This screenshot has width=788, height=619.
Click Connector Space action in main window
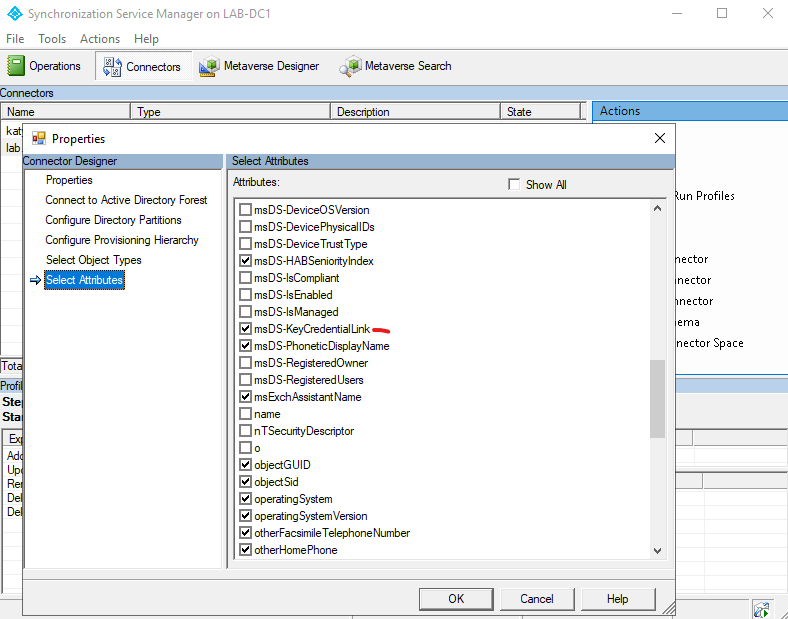tap(710, 343)
